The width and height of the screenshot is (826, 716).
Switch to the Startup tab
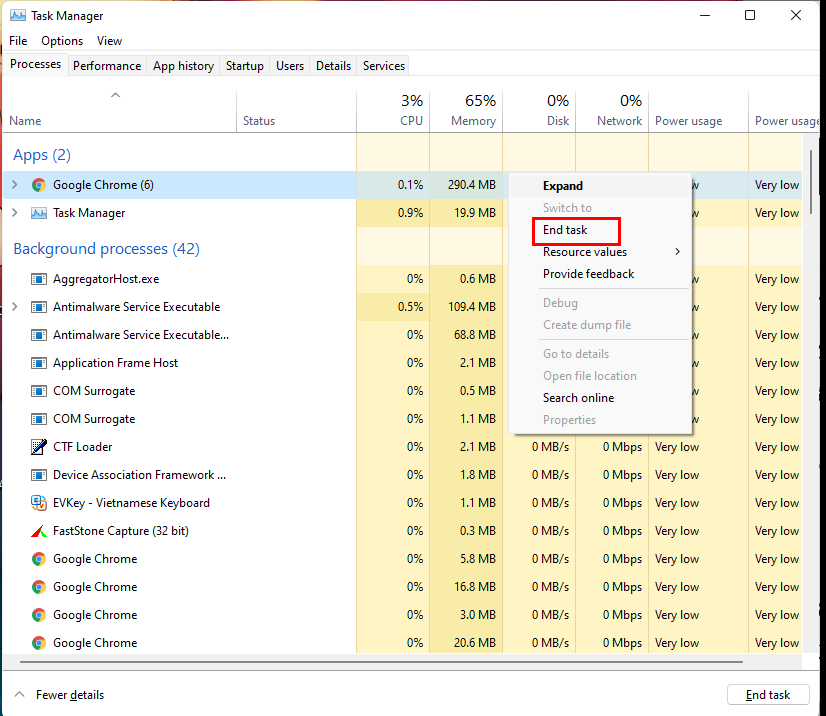point(244,66)
